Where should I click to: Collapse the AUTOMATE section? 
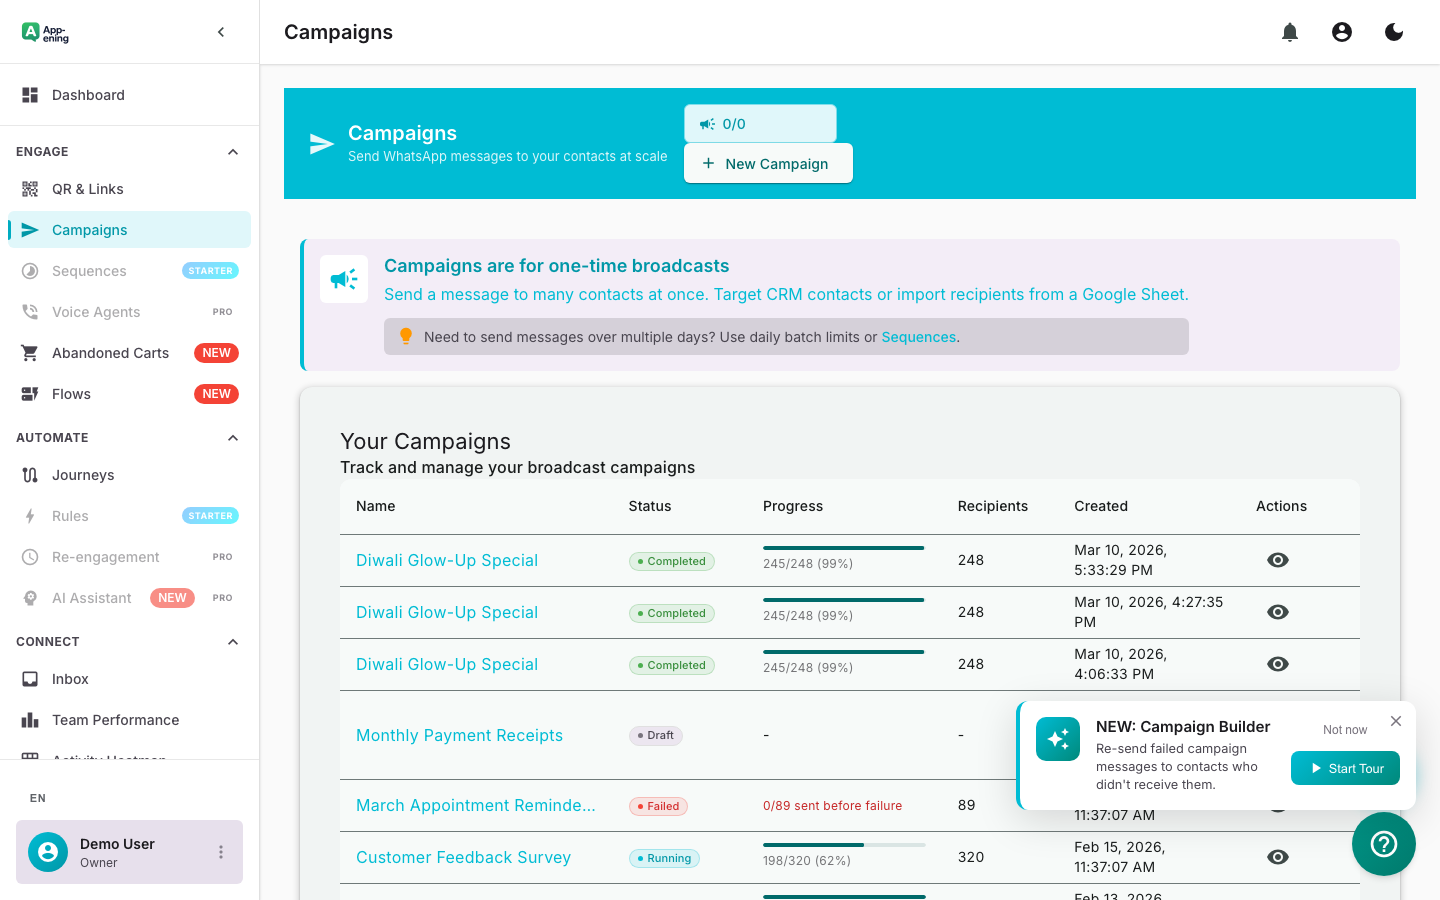232,437
